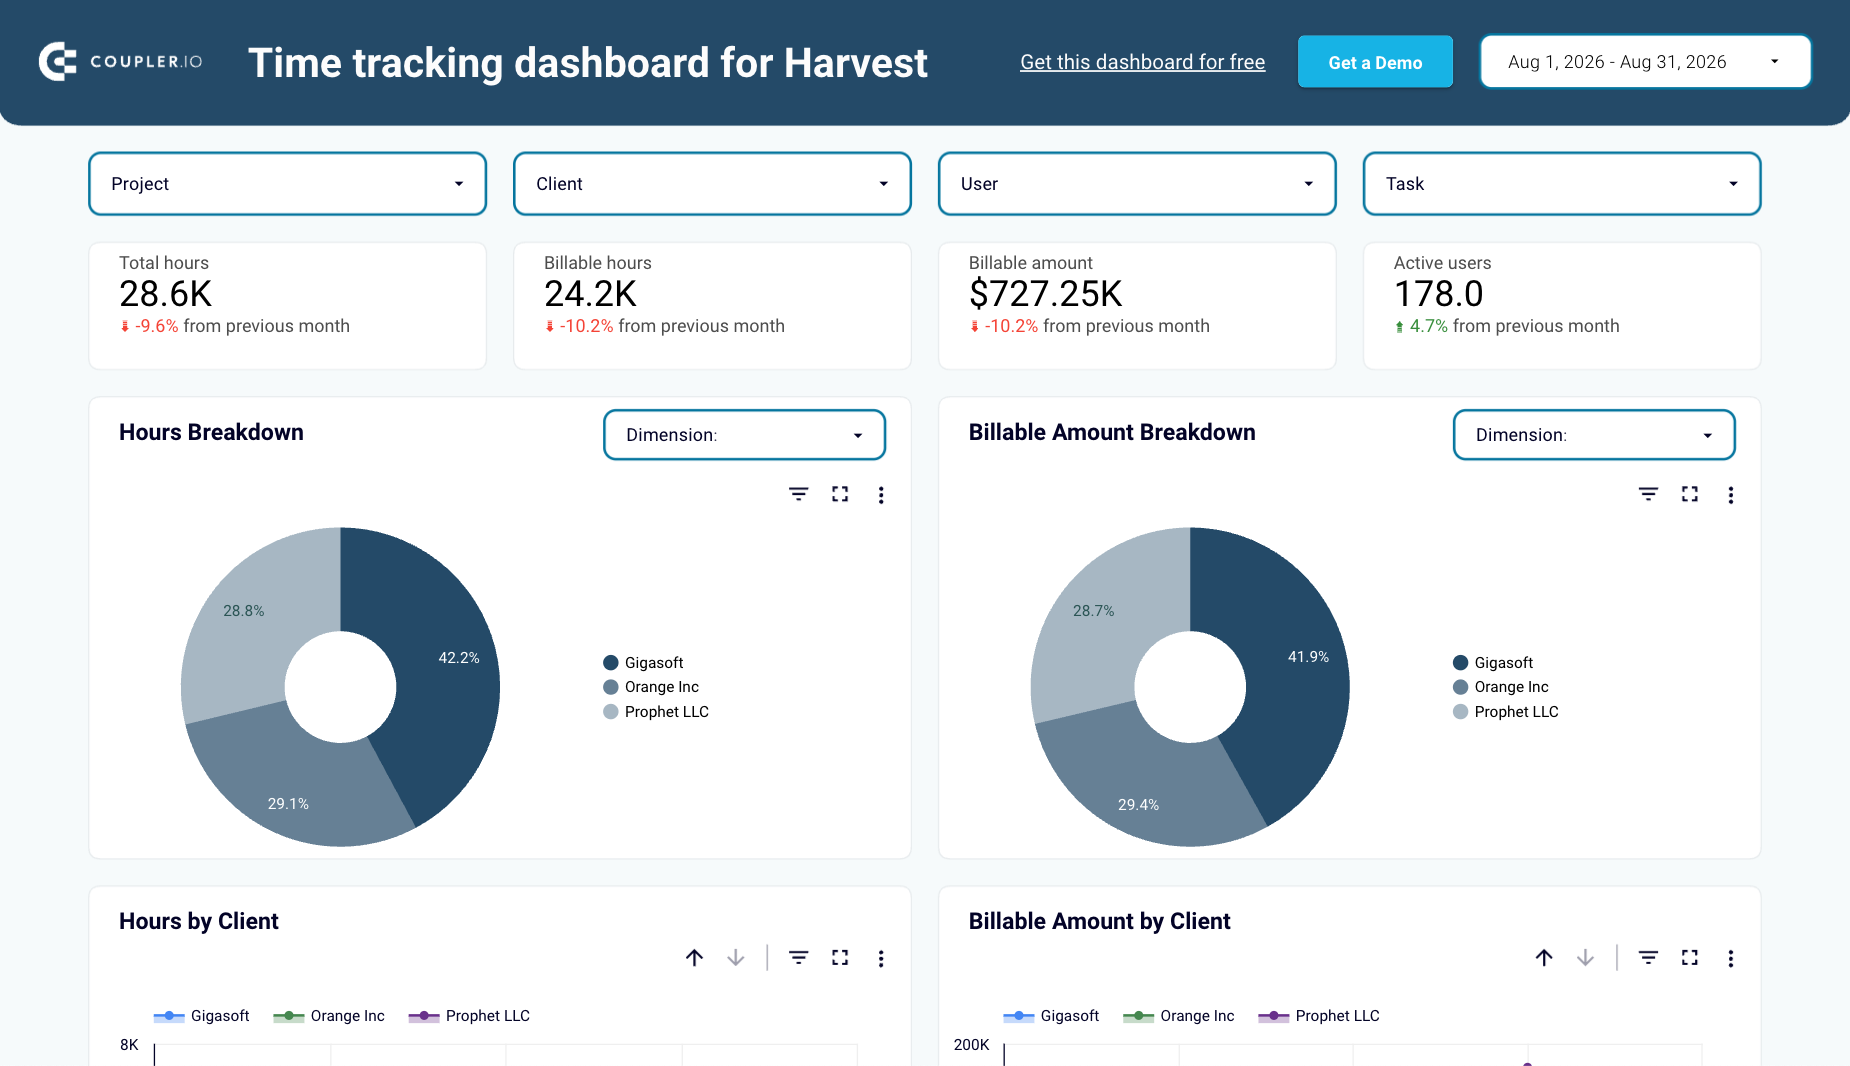Toggle Prophet LLC in Billable Amount by Client legend
The width and height of the screenshot is (1850, 1066).
click(x=1319, y=1016)
